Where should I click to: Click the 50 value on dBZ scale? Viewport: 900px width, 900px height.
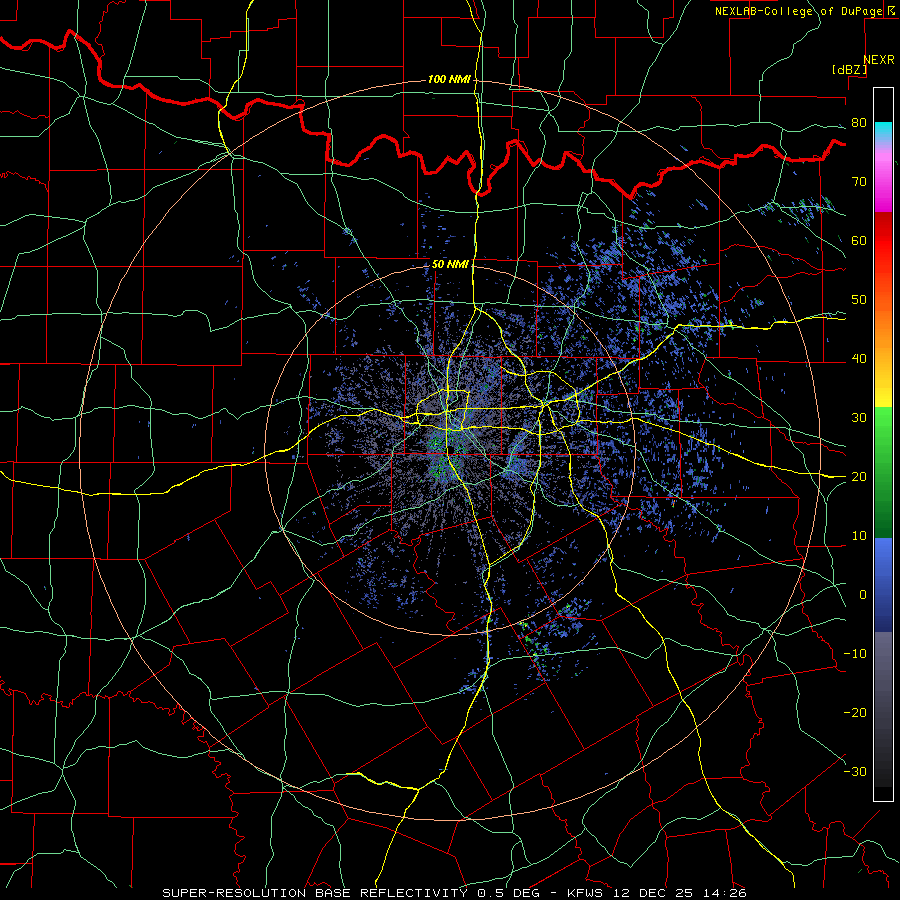pyautogui.click(x=859, y=300)
